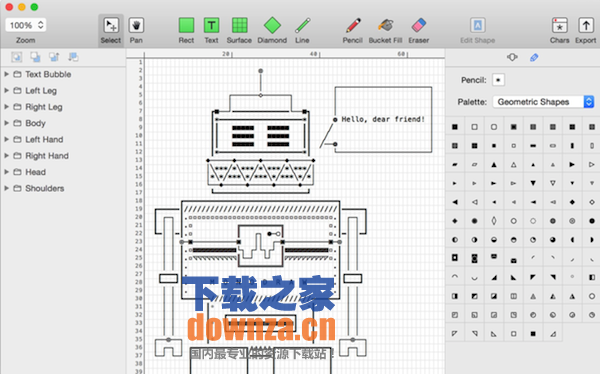Viewport: 600px width, 374px height.
Task: Select the Left Leg layer label
Action: pos(41,91)
